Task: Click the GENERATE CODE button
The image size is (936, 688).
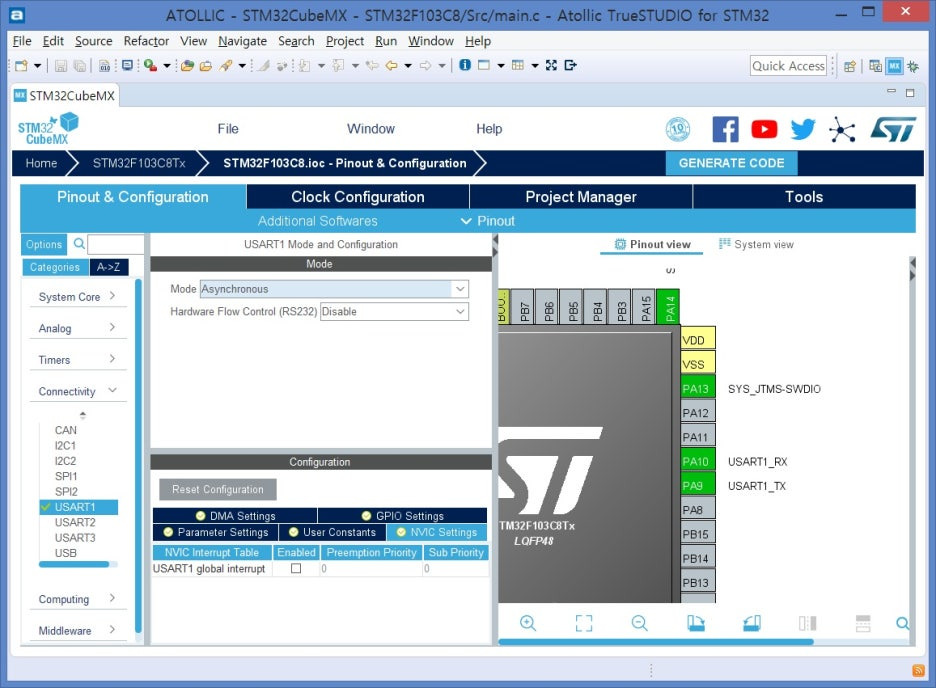Action: click(731, 163)
